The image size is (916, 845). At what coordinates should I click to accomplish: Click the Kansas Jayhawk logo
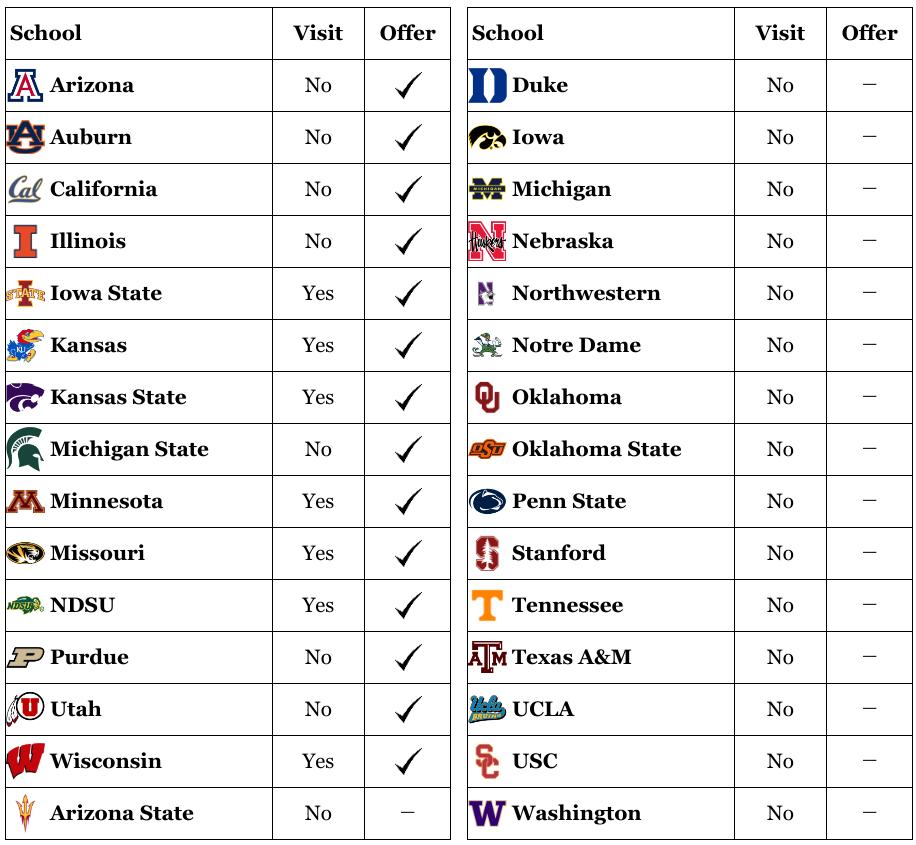click(x=26, y=346)
